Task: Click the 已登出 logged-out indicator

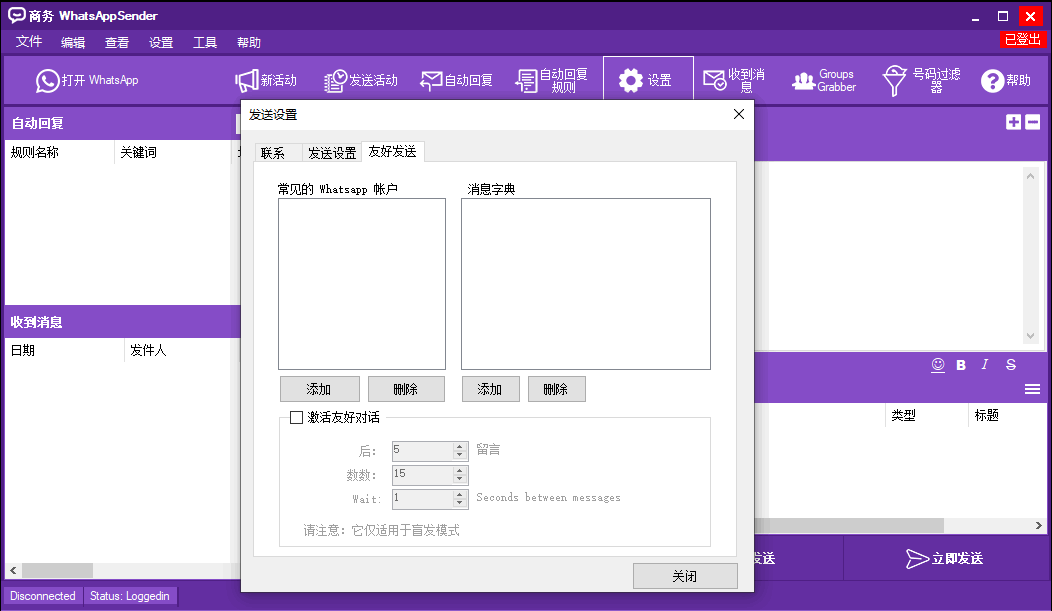Action: click(x=1022, y=39)
